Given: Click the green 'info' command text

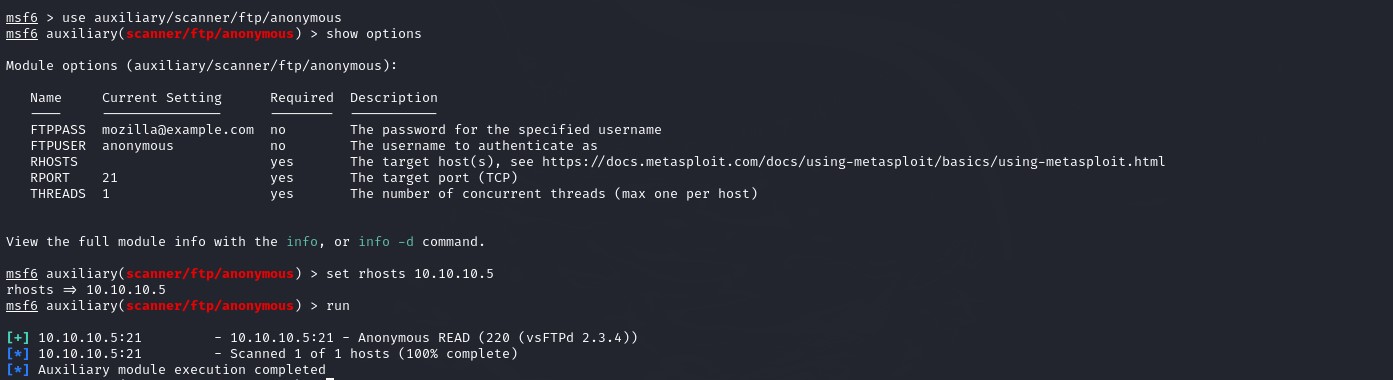Looking at the screenshot, I should click(301, 241).
